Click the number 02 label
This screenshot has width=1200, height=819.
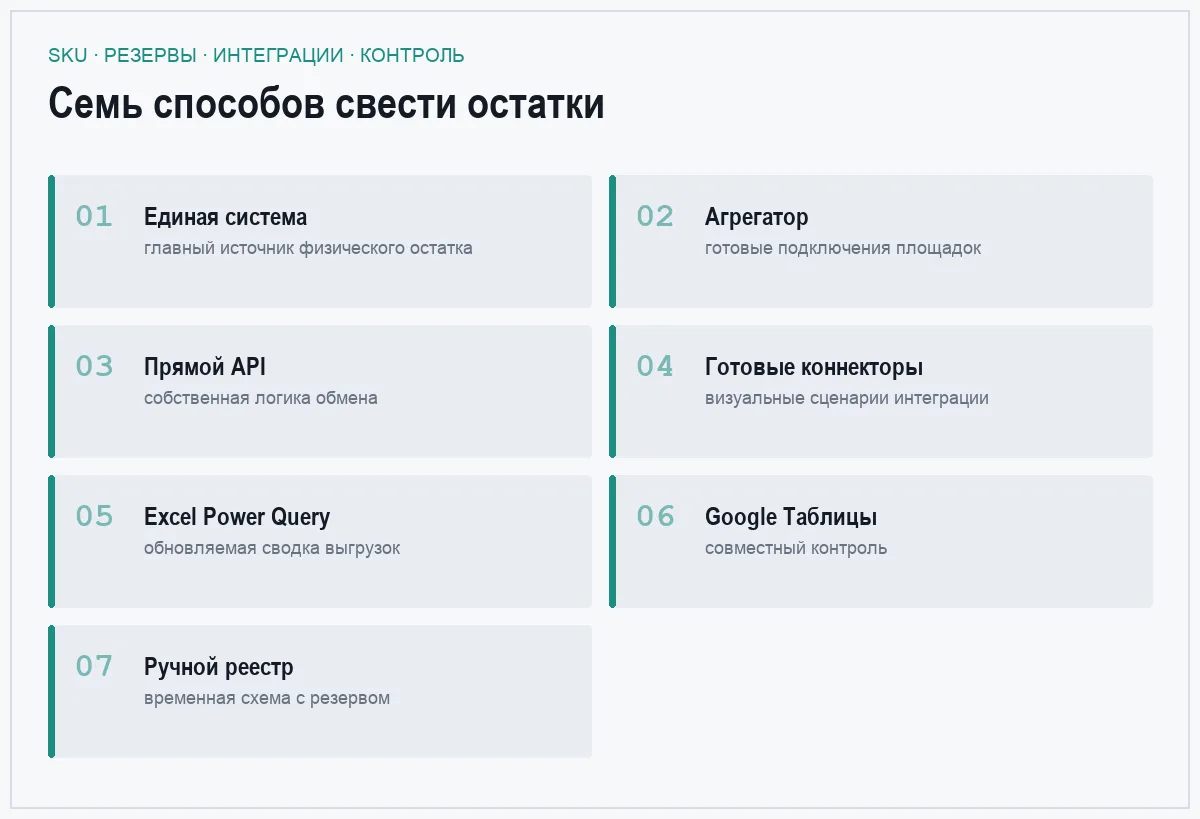pos(655,216)
